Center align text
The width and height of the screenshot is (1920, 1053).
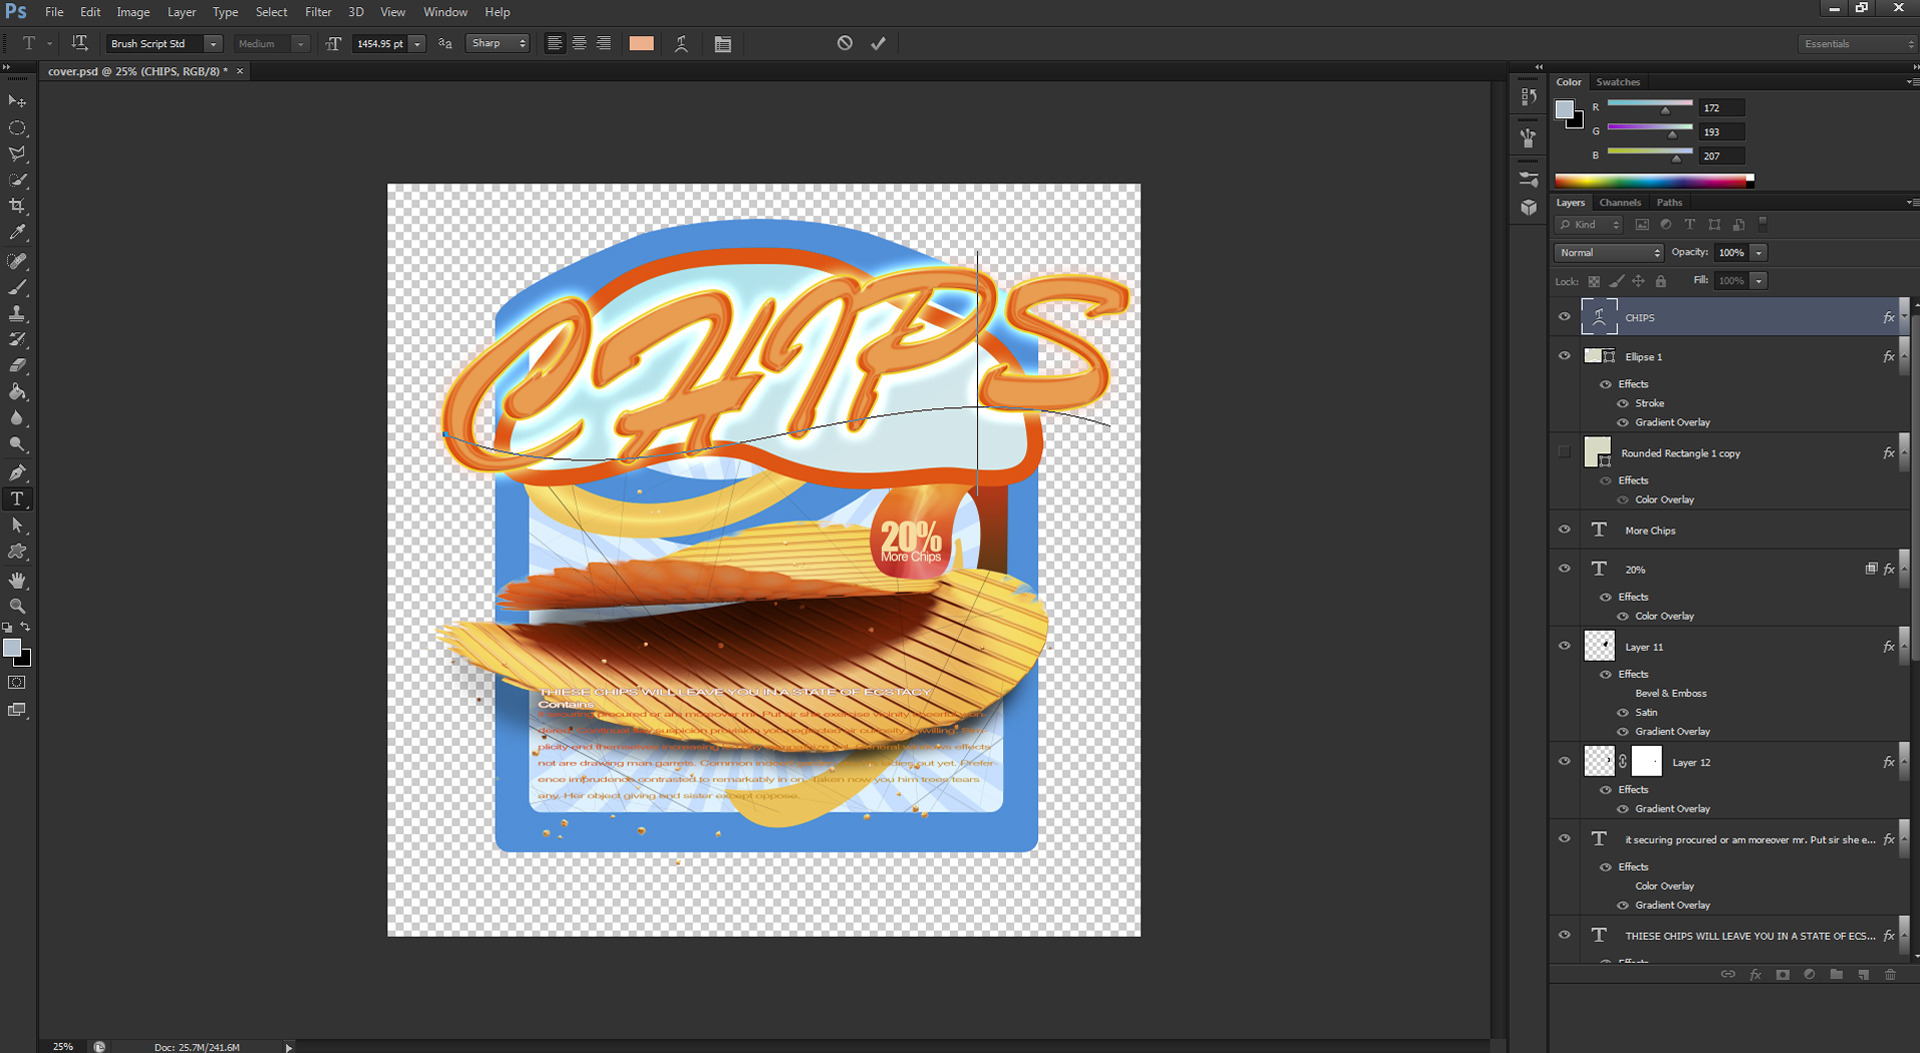579,43
